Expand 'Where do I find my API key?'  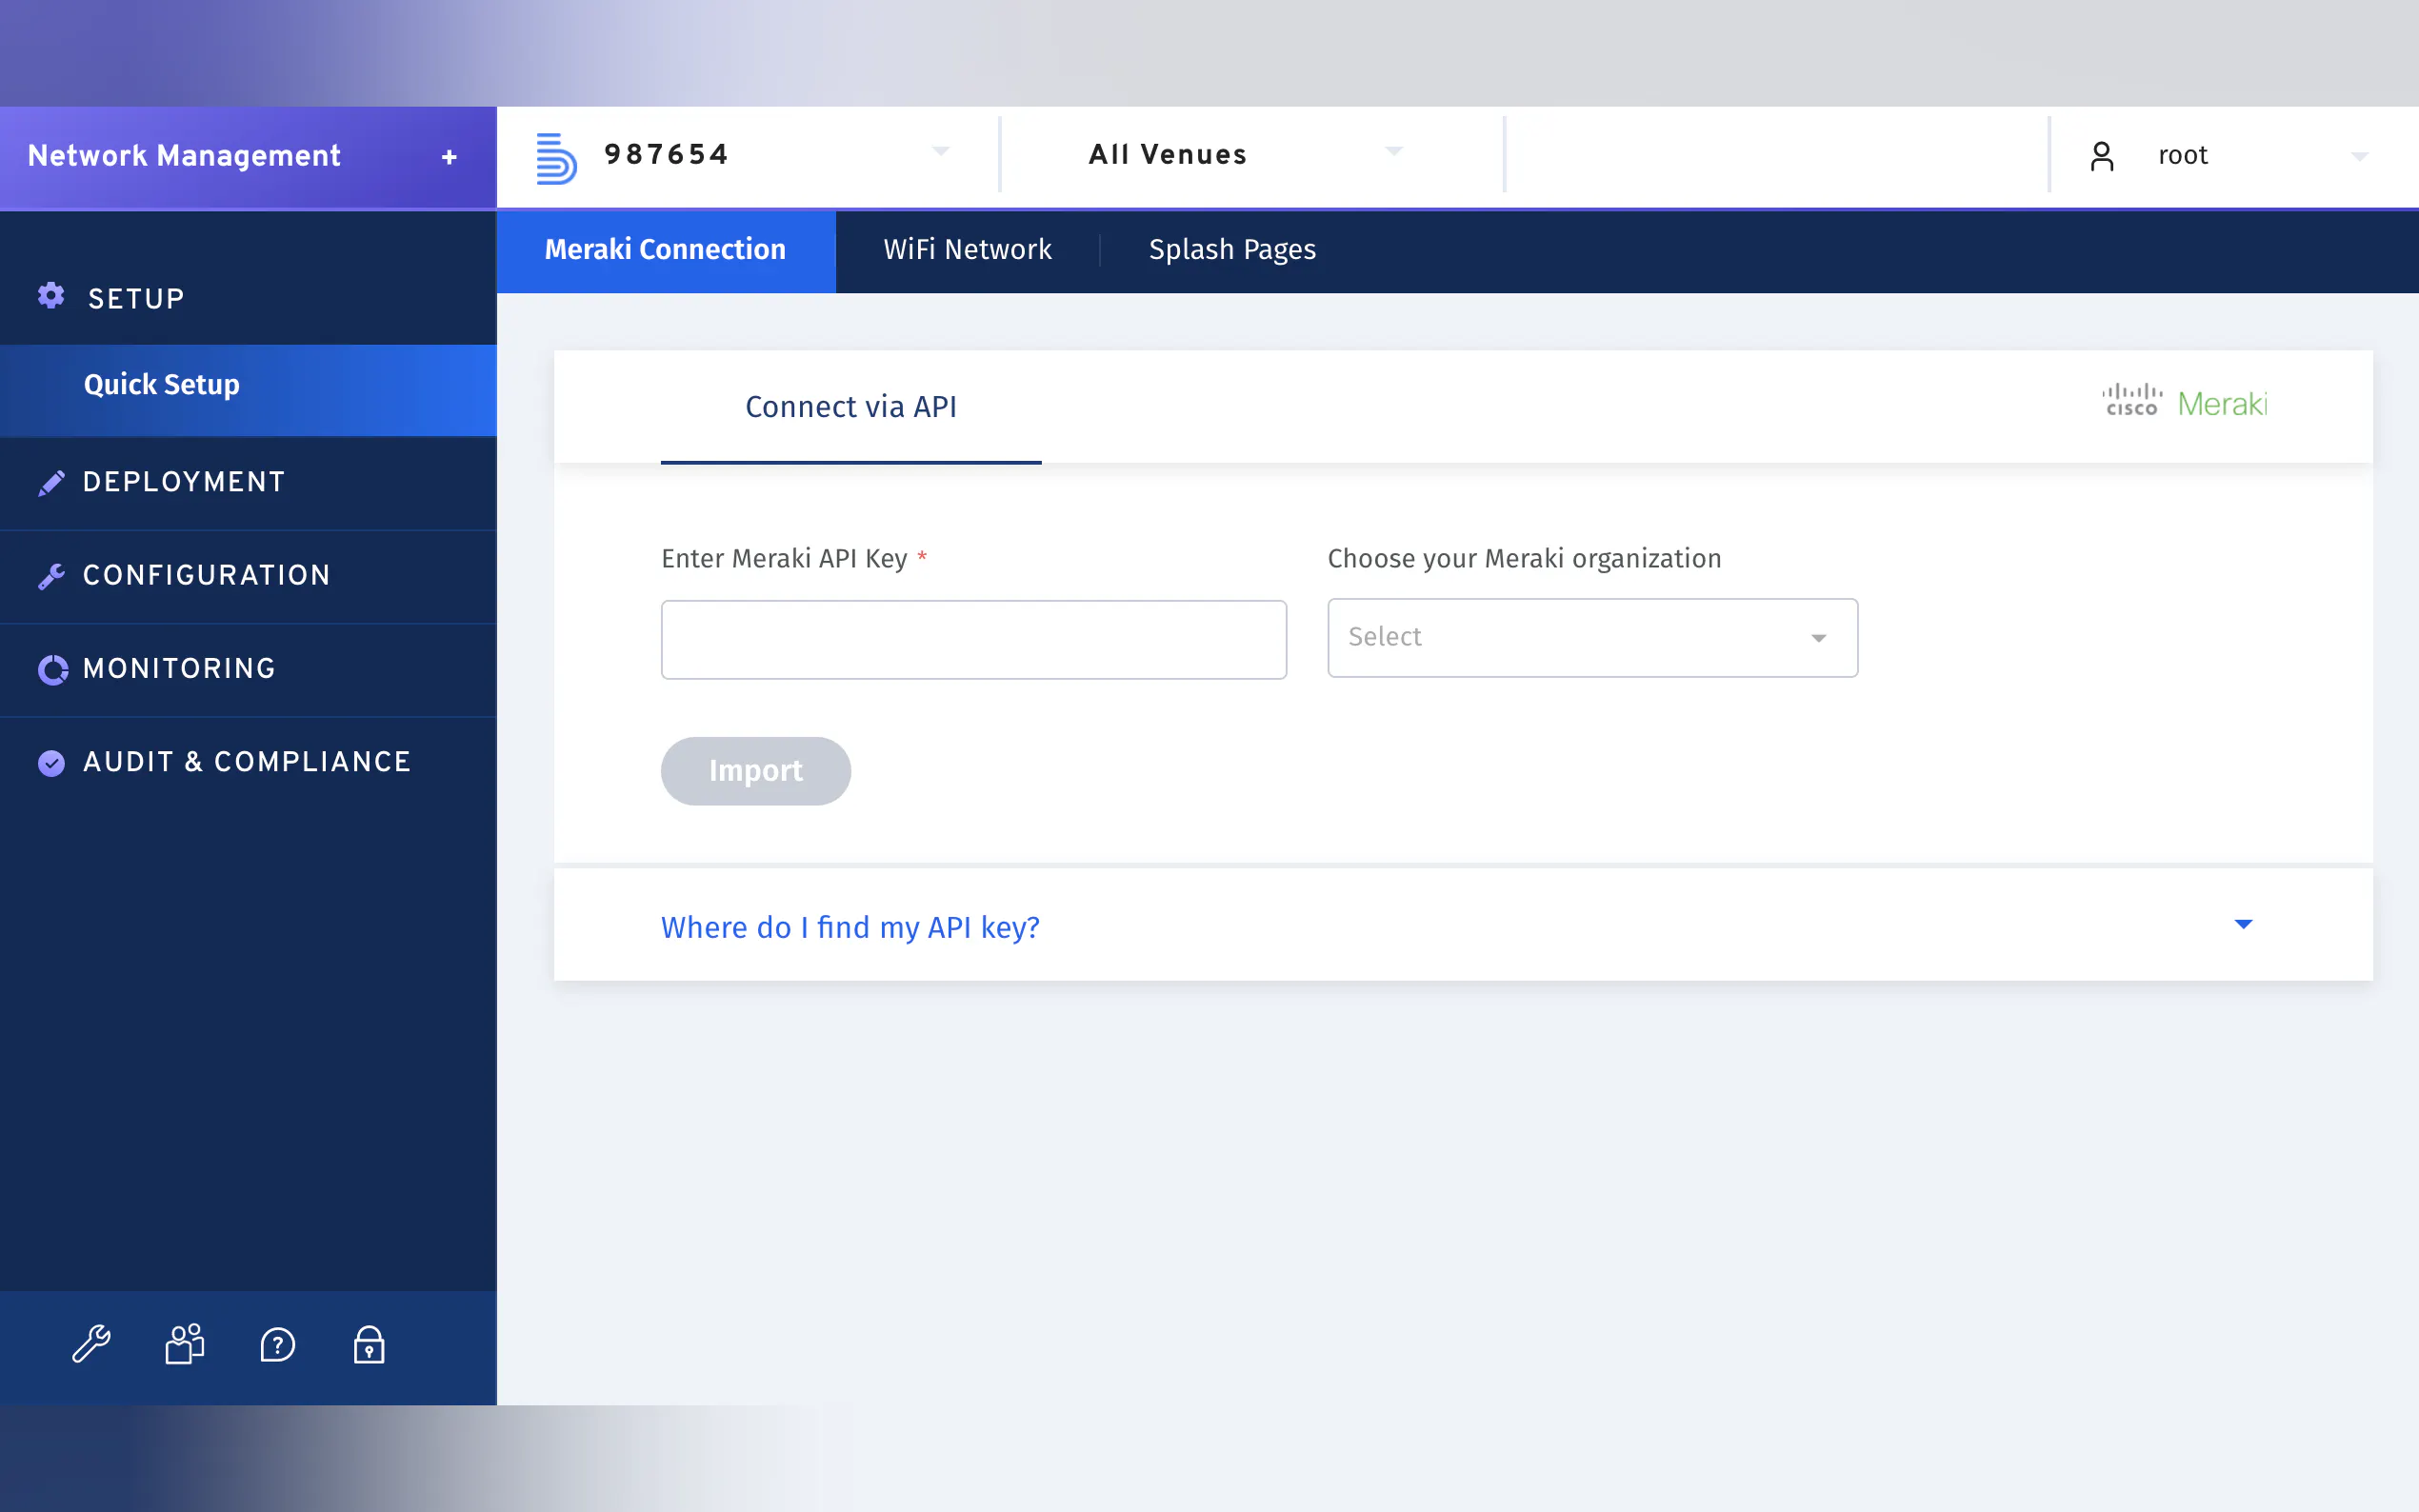coord(2243,925)
